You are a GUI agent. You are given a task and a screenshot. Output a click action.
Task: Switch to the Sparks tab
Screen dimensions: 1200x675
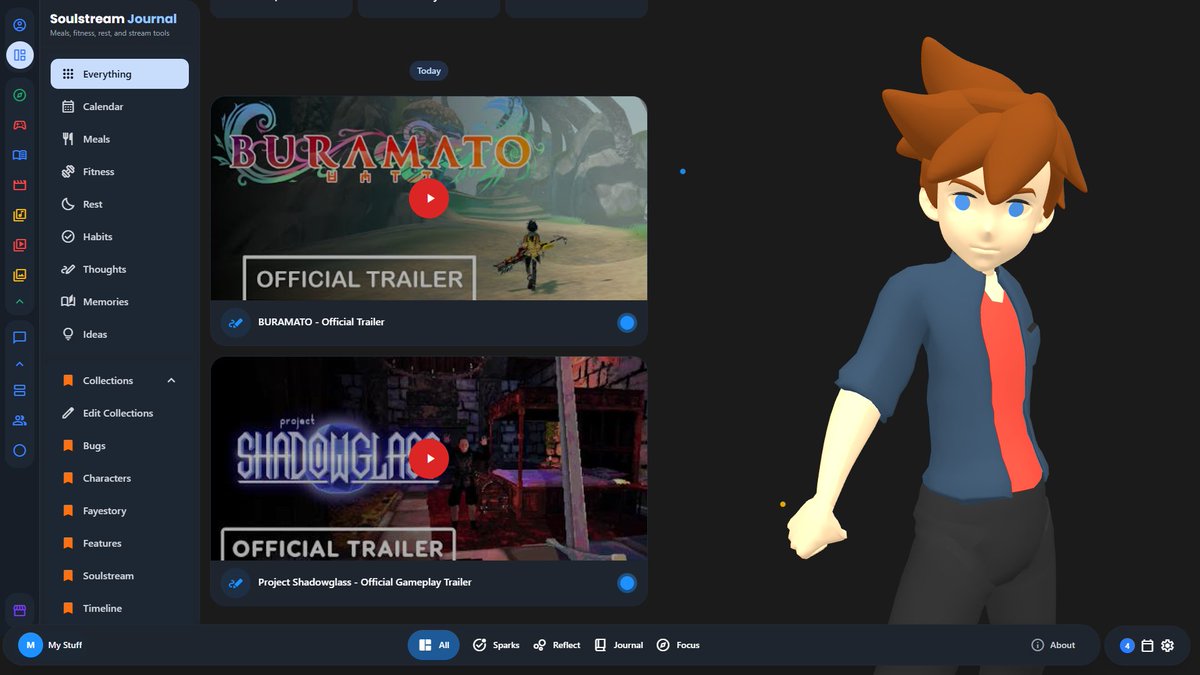click(x=496, y=645)
